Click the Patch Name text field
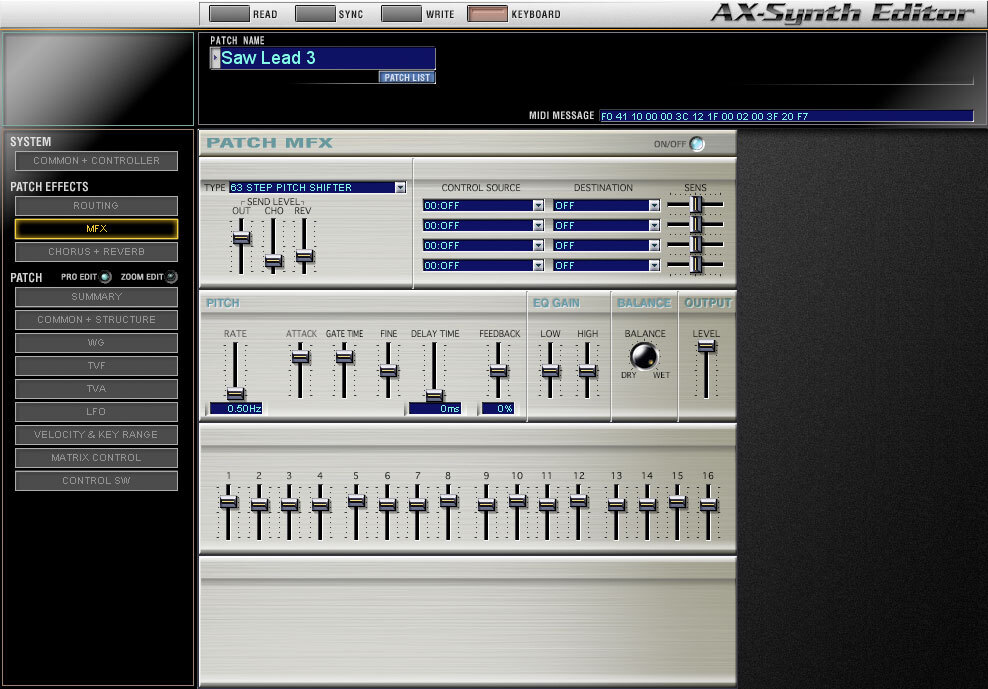The height and width of the screenshot is (689, 988). point(326,58)
